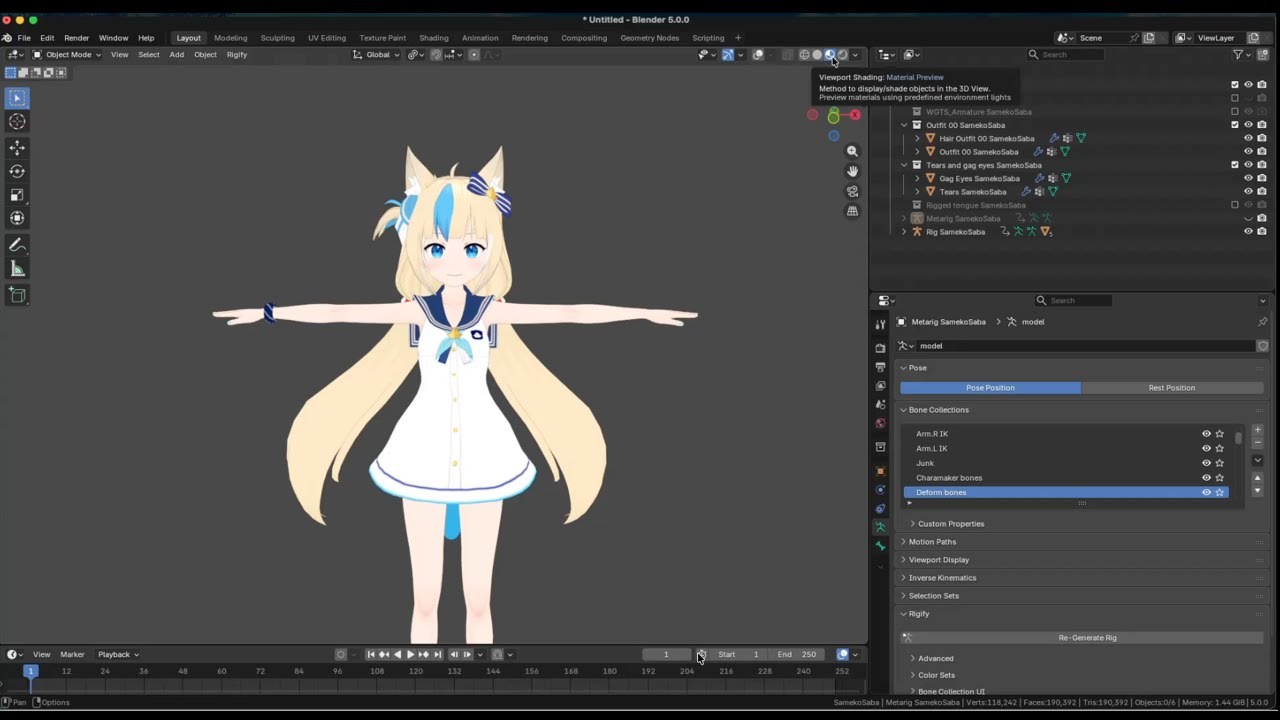Select the Rotate tool in the toolbar
Viewport: 1280px width, 720px height.
pyautogui.click(x=17, y=171)
